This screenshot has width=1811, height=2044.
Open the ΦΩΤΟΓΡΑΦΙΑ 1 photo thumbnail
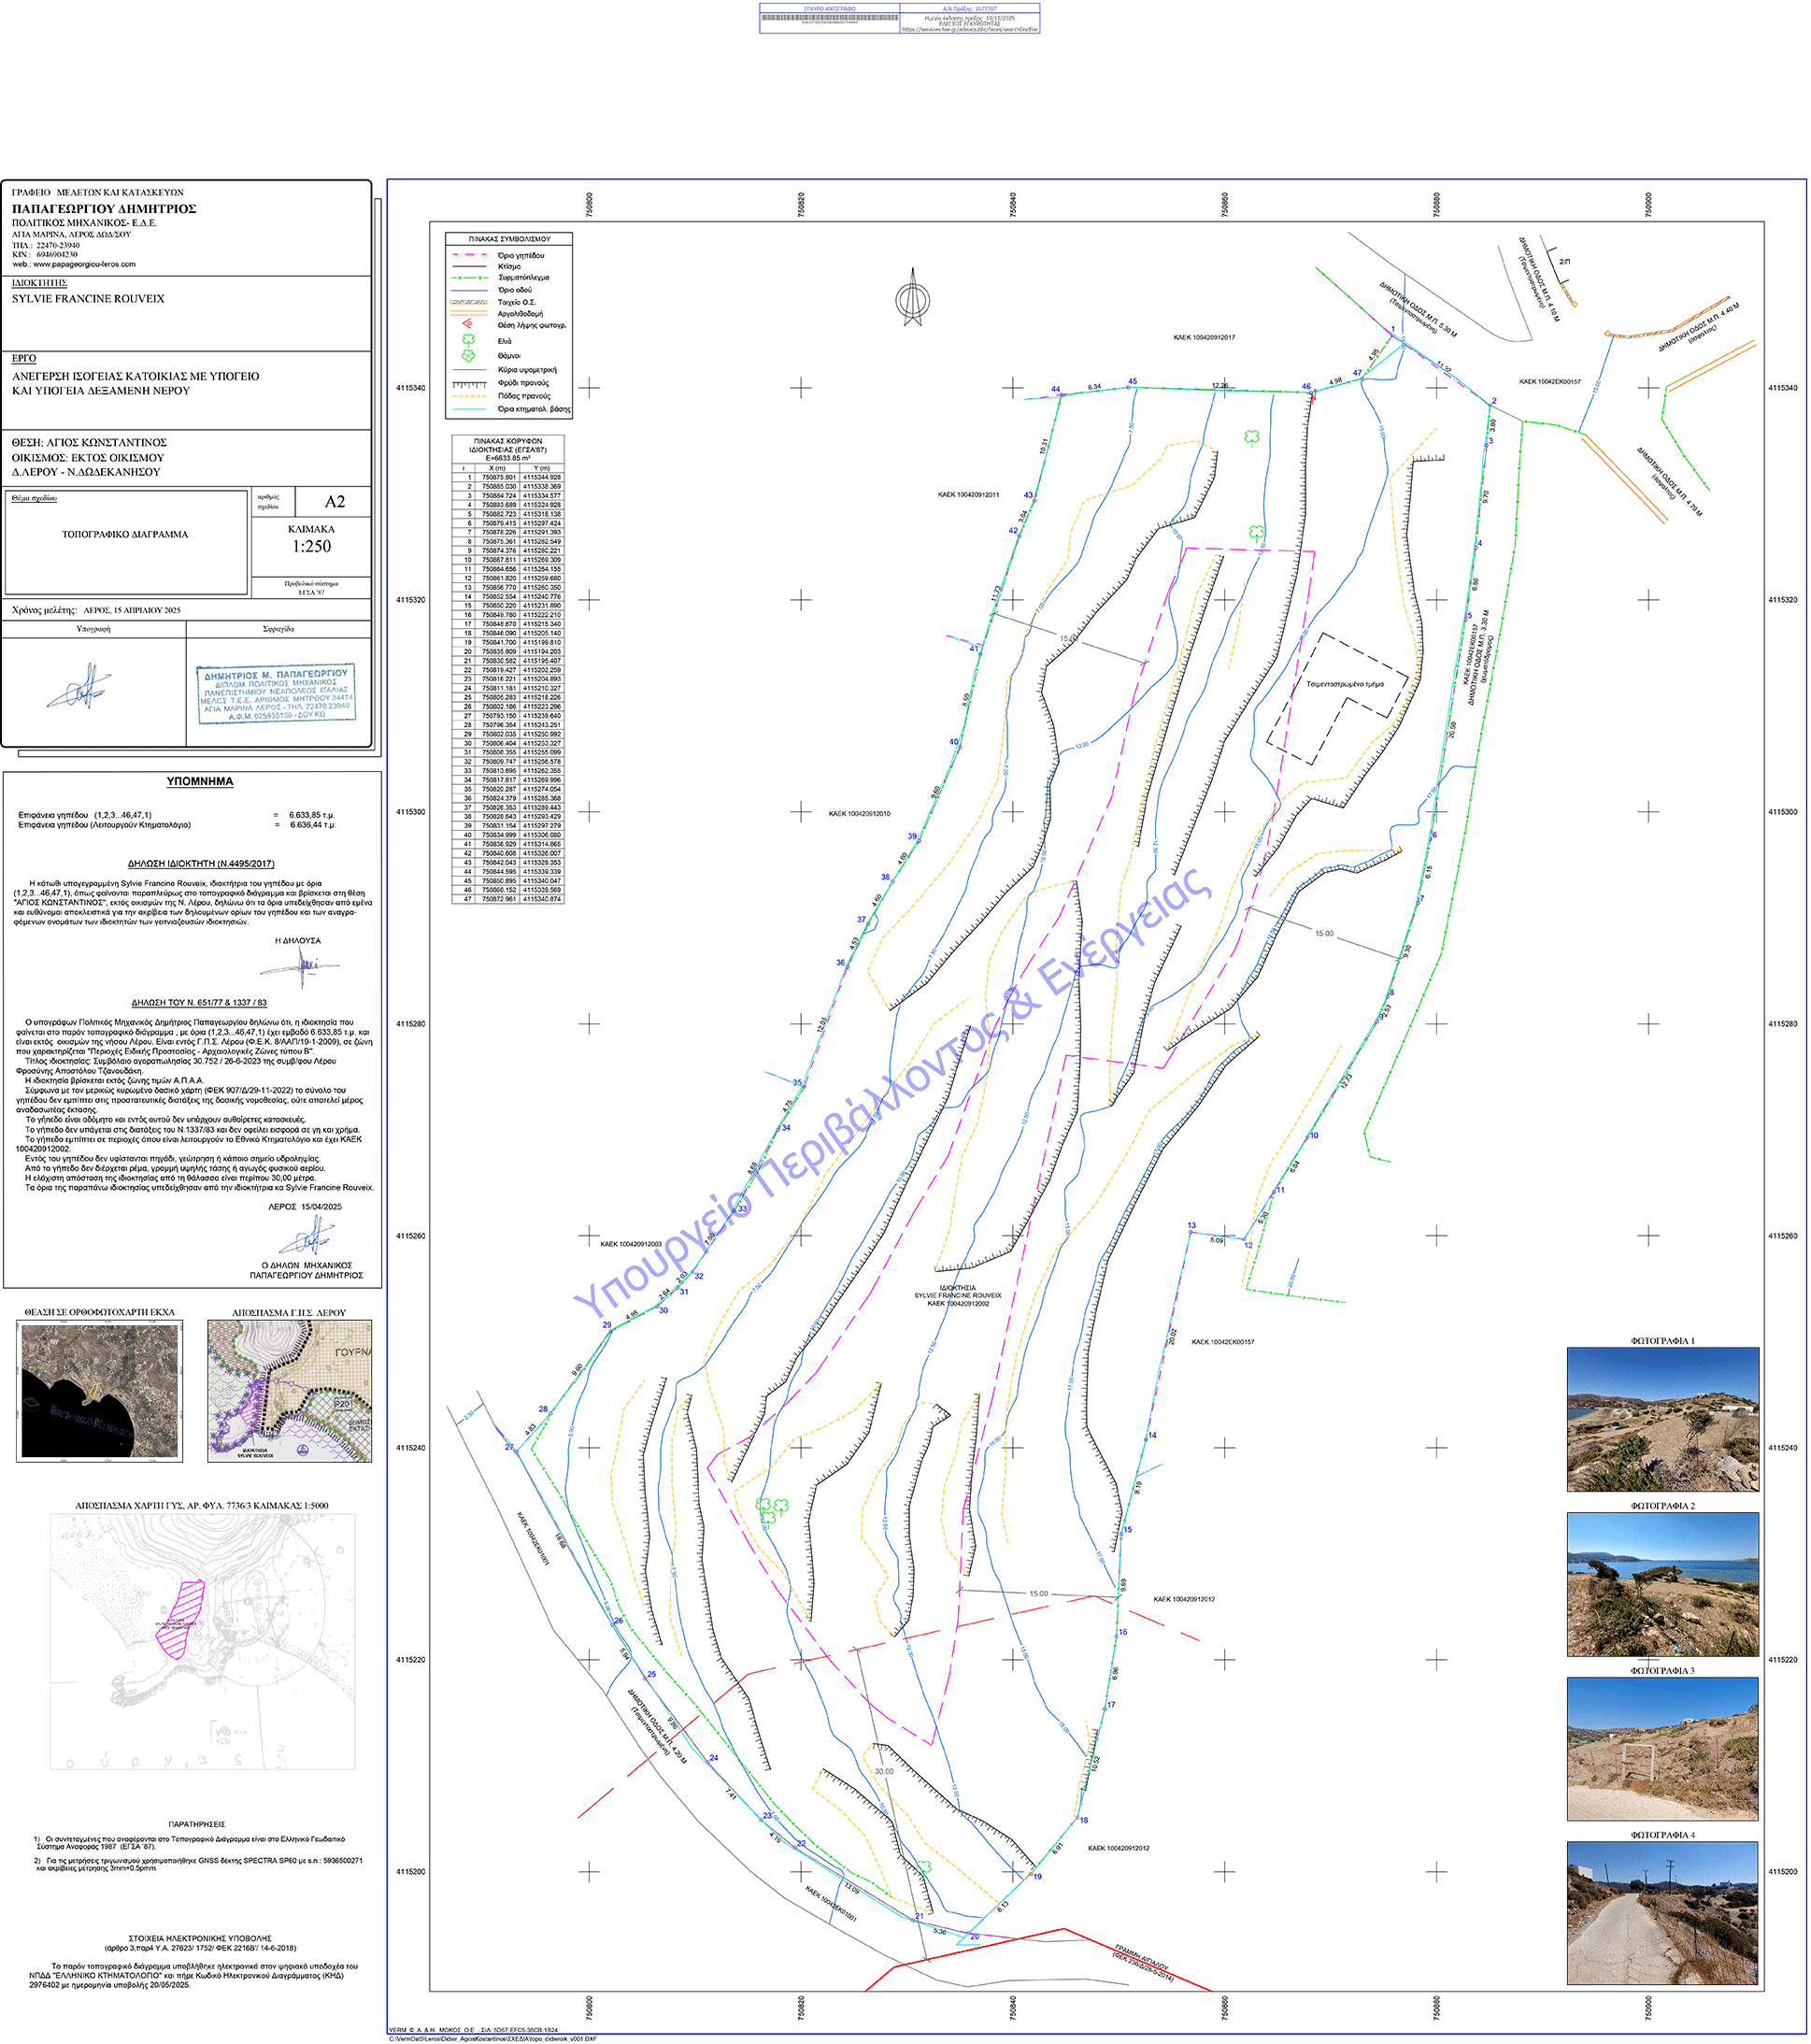pyautogui.click(x=1662, y=1419)
